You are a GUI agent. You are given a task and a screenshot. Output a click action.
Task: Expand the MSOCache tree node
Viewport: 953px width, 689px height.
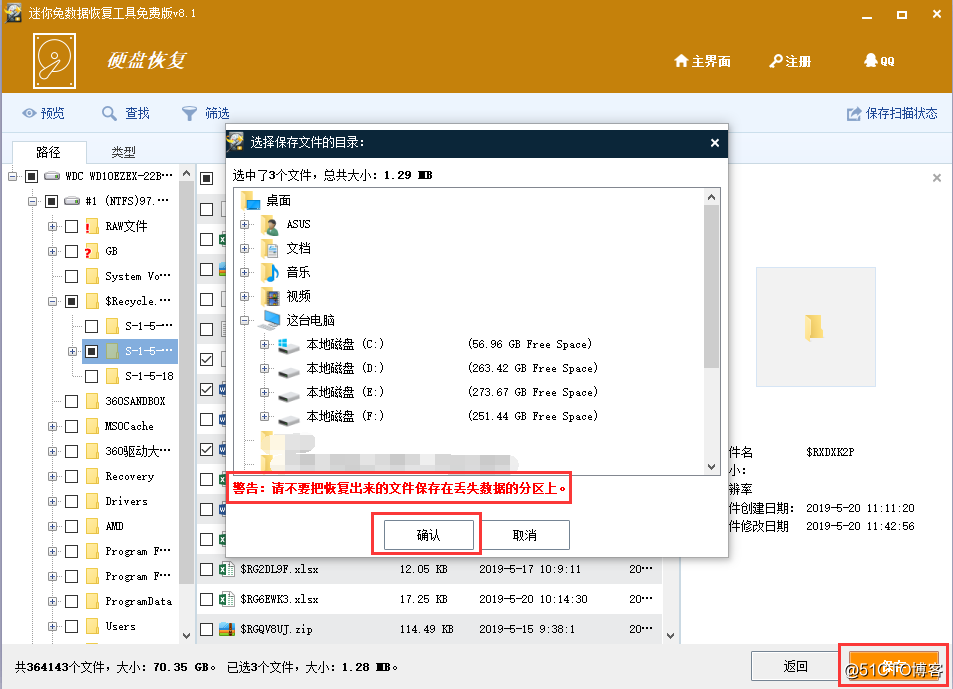(x=52, y=427)
